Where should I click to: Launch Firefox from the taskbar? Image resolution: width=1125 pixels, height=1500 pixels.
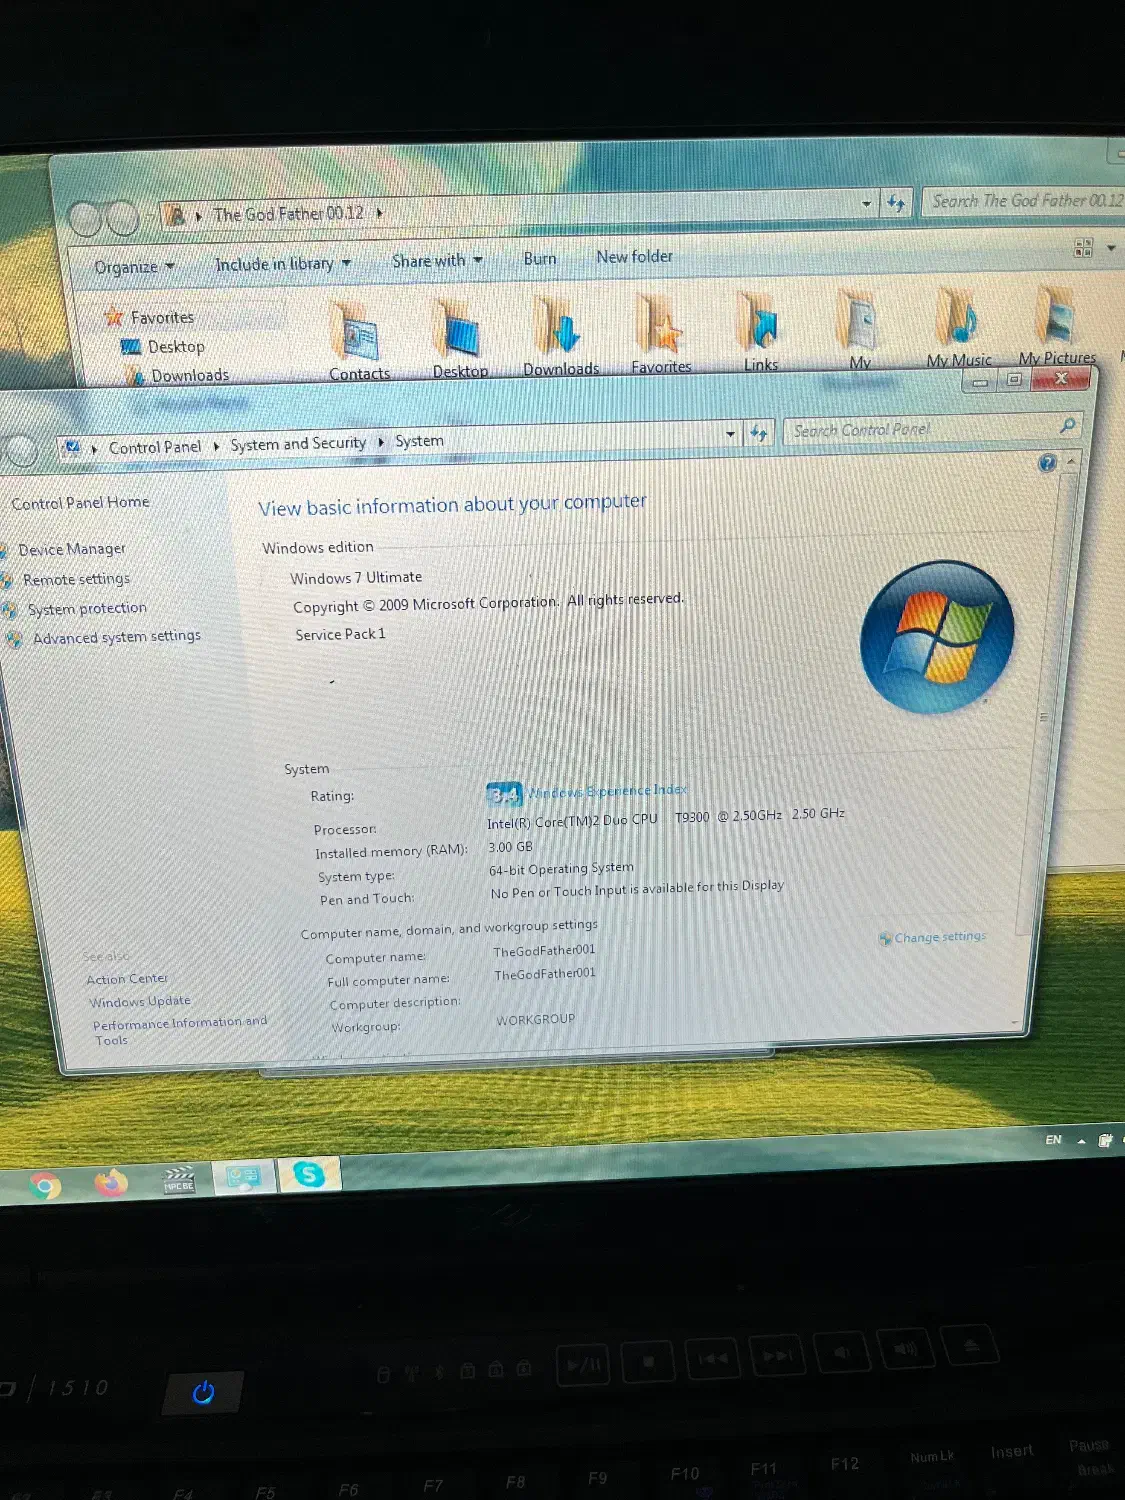[111, 1183]
